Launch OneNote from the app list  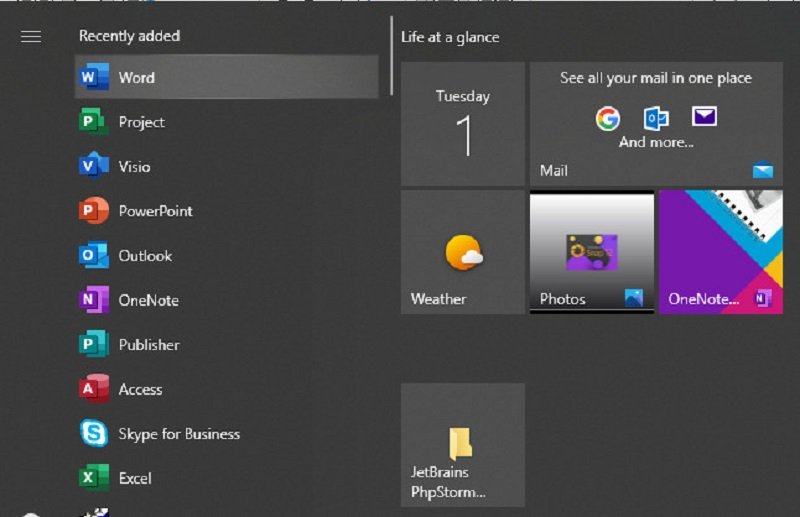tap(148, 300)
